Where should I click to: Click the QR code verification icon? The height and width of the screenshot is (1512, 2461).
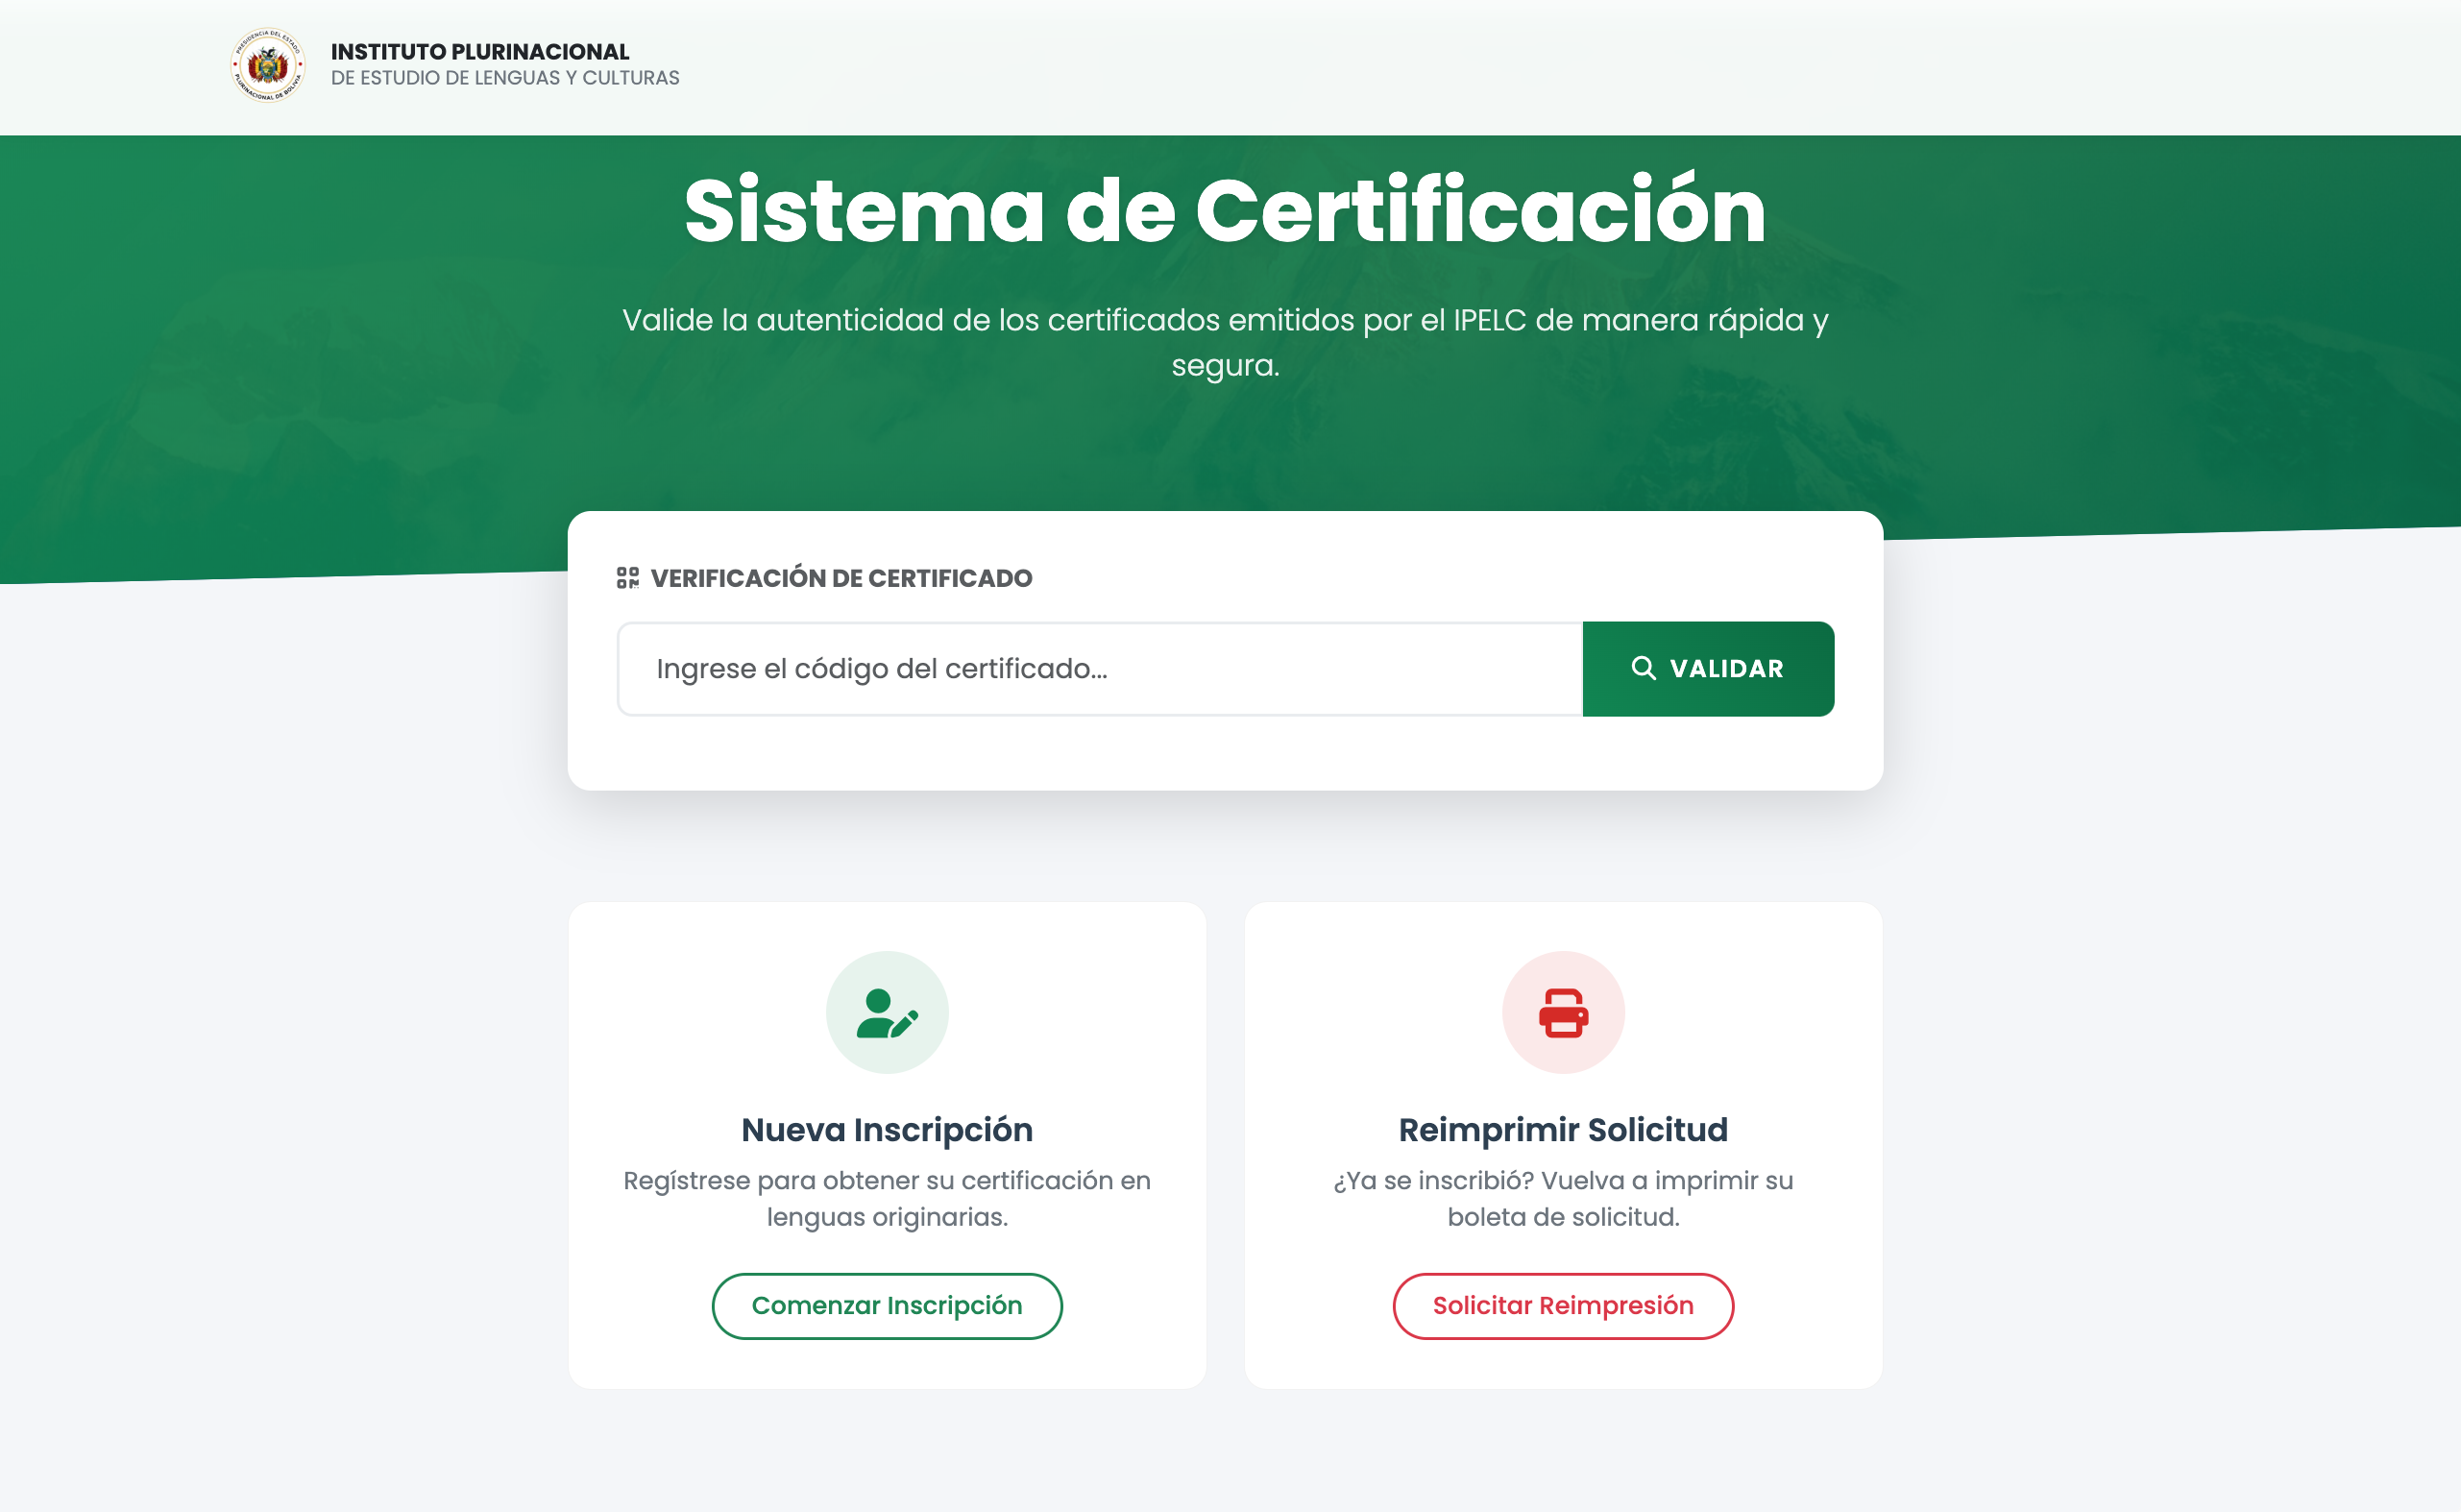629,578
